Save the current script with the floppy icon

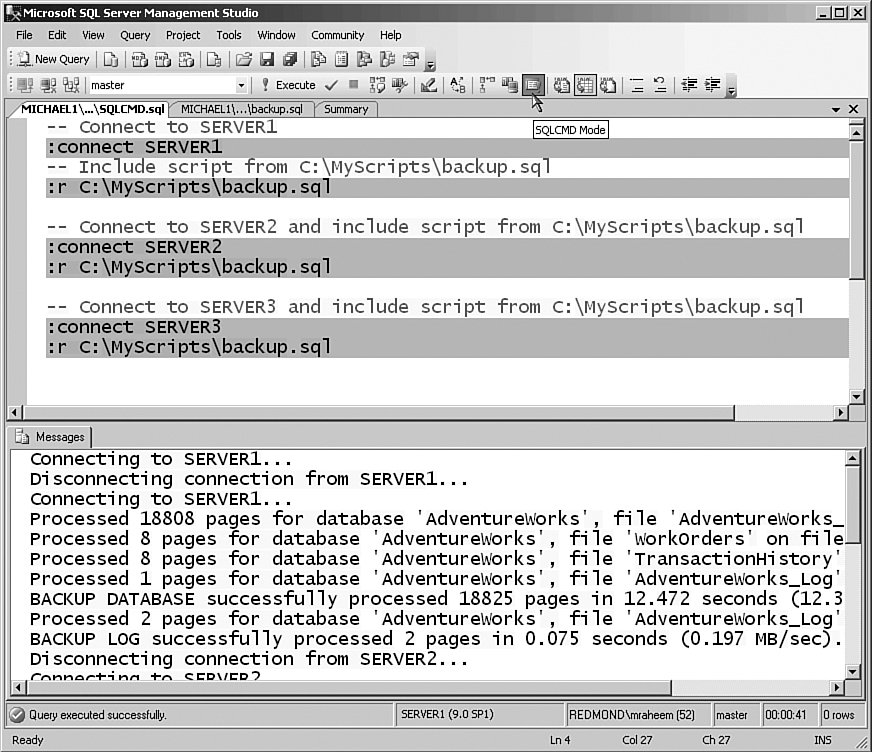click(x=267, y=60)
